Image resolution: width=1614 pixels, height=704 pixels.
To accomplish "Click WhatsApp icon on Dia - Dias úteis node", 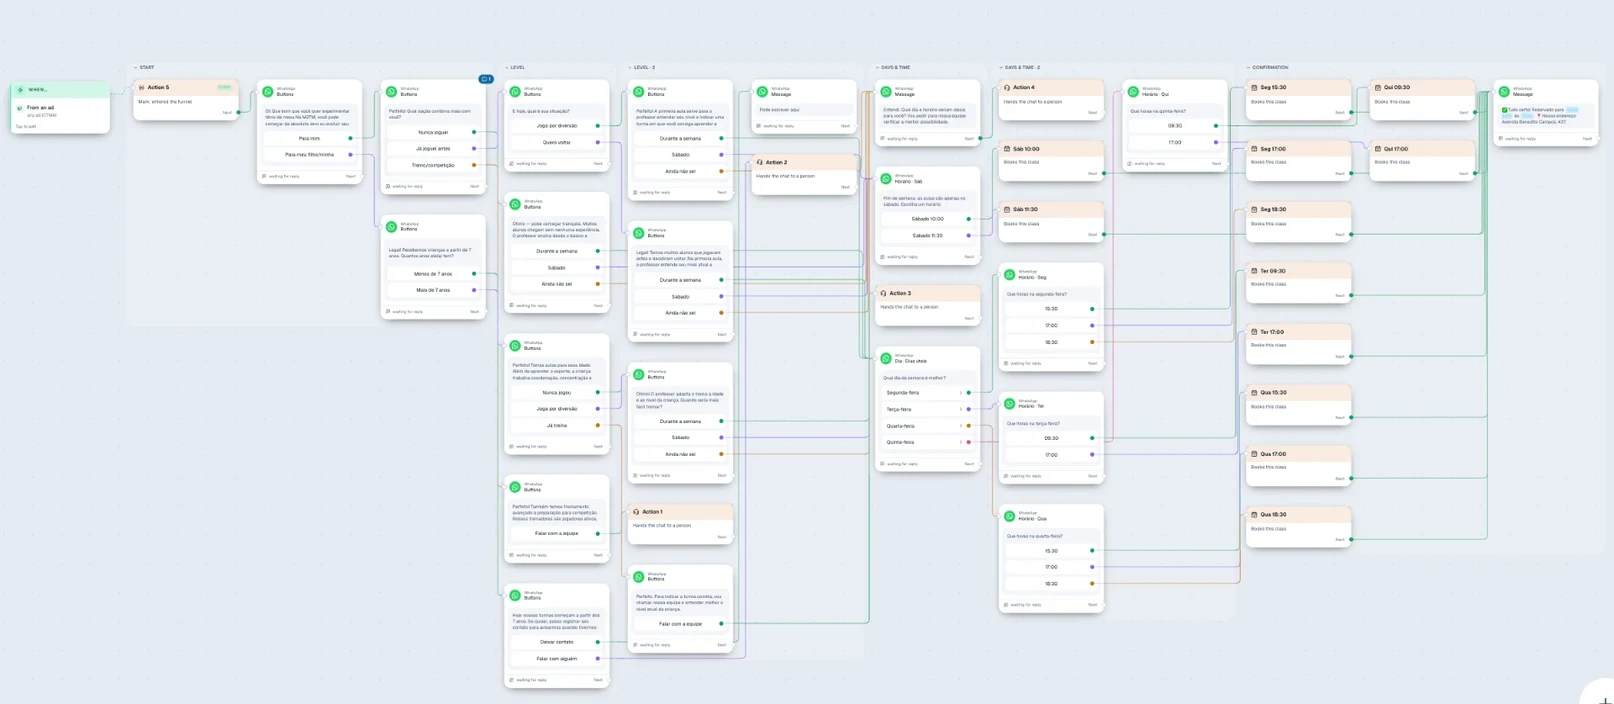I will (886, 359).
